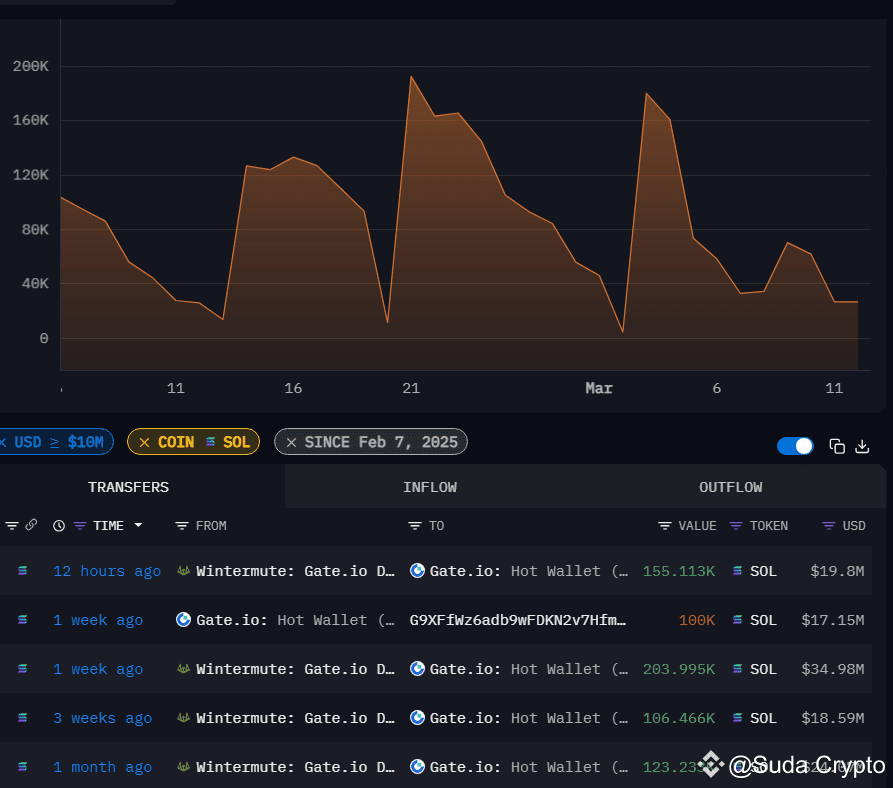Open the TIME sort dropdown arrow
893x788 pixels.
click(x=138, y=525)
